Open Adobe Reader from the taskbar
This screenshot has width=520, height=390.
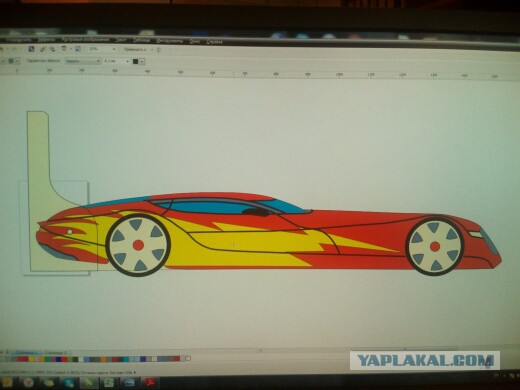point(150,383)
